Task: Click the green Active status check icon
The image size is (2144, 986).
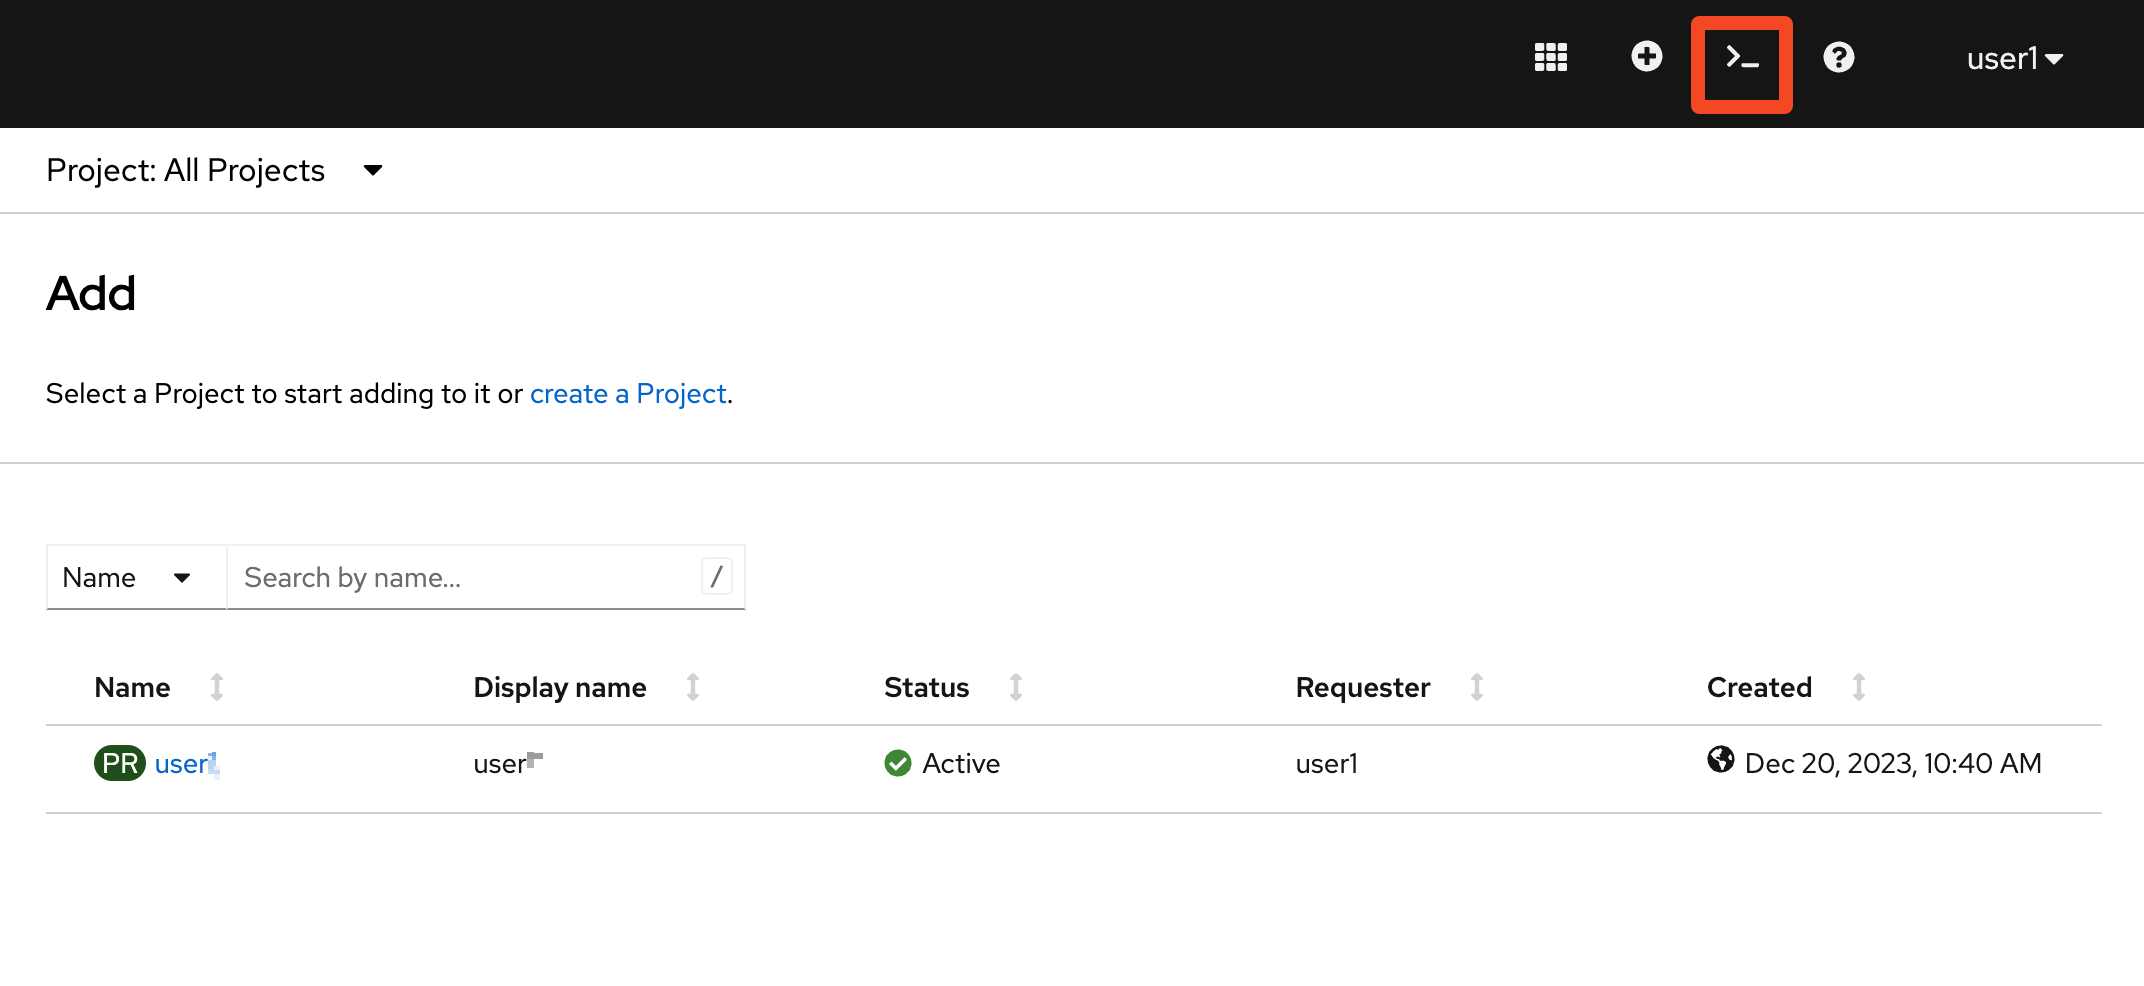Action: 898,763
